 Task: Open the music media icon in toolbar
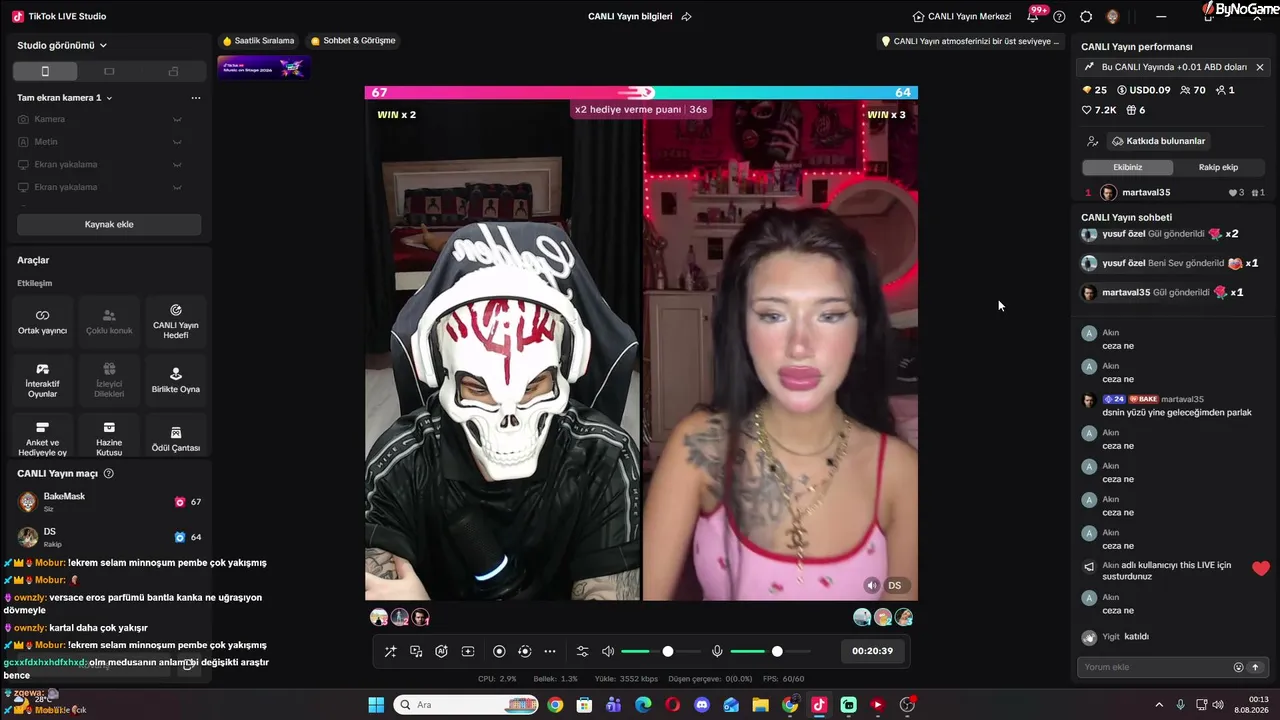click(416, 651)
